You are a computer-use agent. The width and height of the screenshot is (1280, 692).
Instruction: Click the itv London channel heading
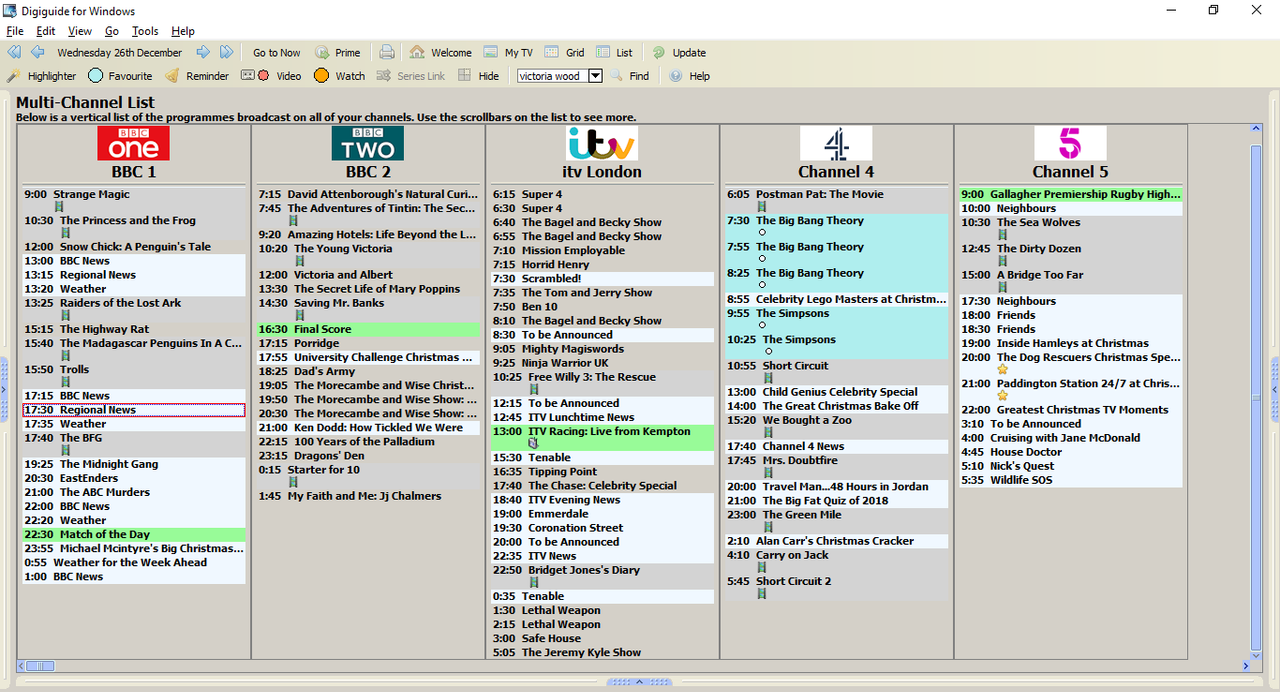(x=601, y=172)
